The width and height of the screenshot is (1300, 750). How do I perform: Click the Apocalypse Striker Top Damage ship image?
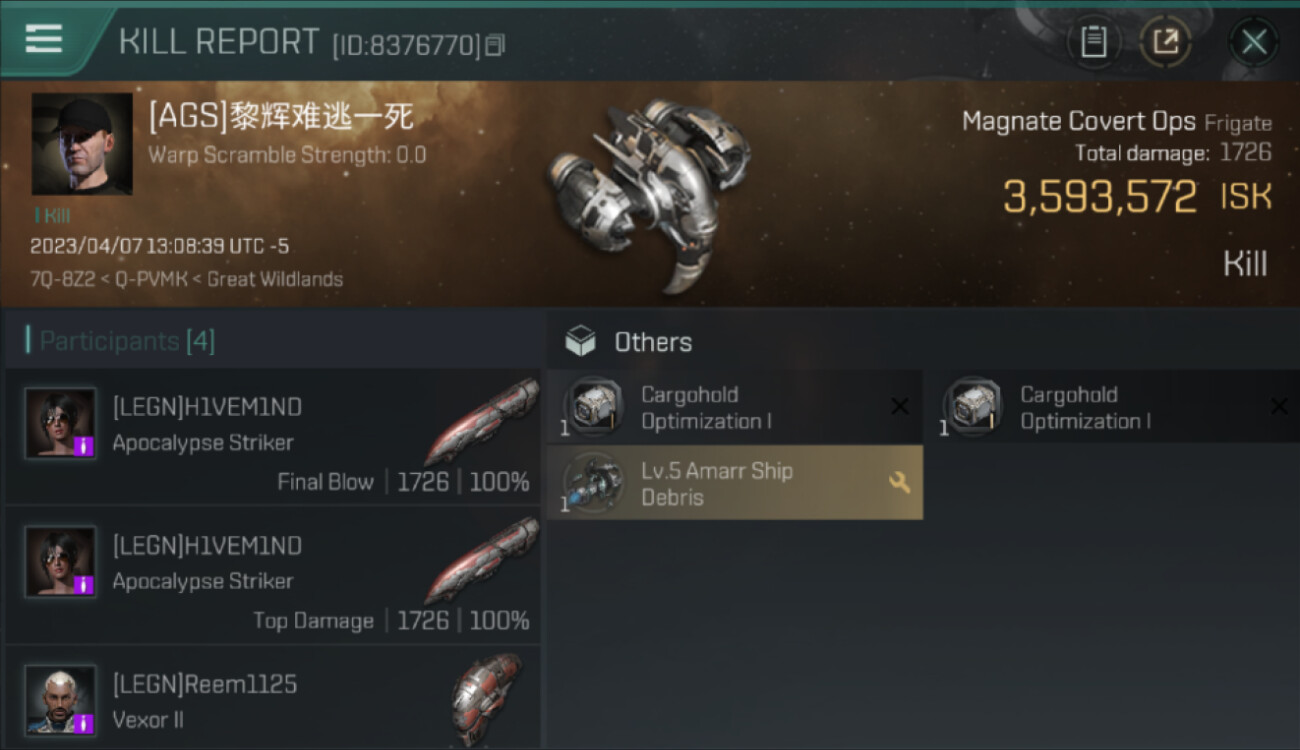(x=481, y=560)
